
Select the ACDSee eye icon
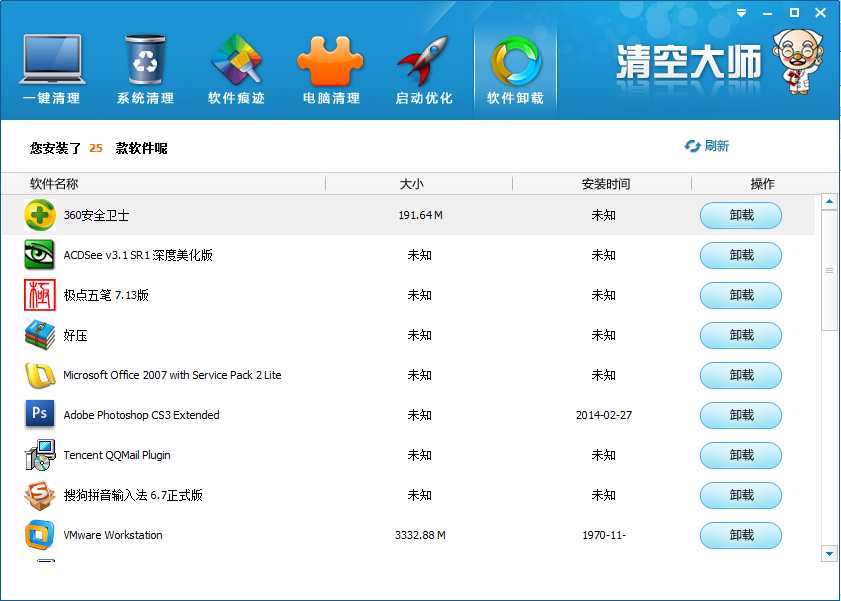tap(40, 255)
